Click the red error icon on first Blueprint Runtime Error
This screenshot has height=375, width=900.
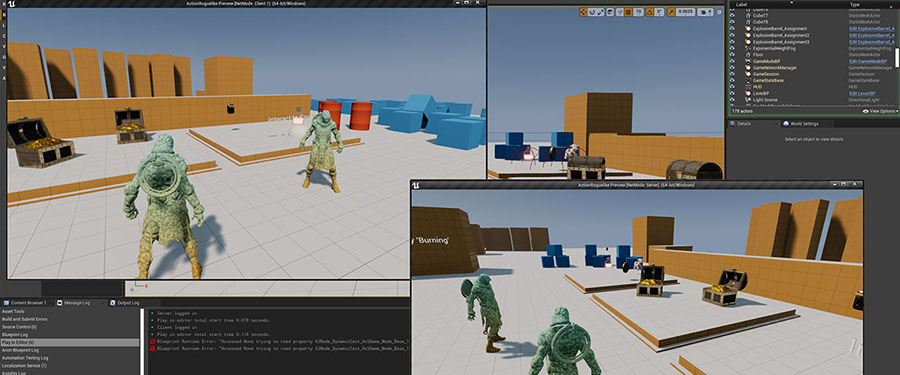(x=152, y=342)
